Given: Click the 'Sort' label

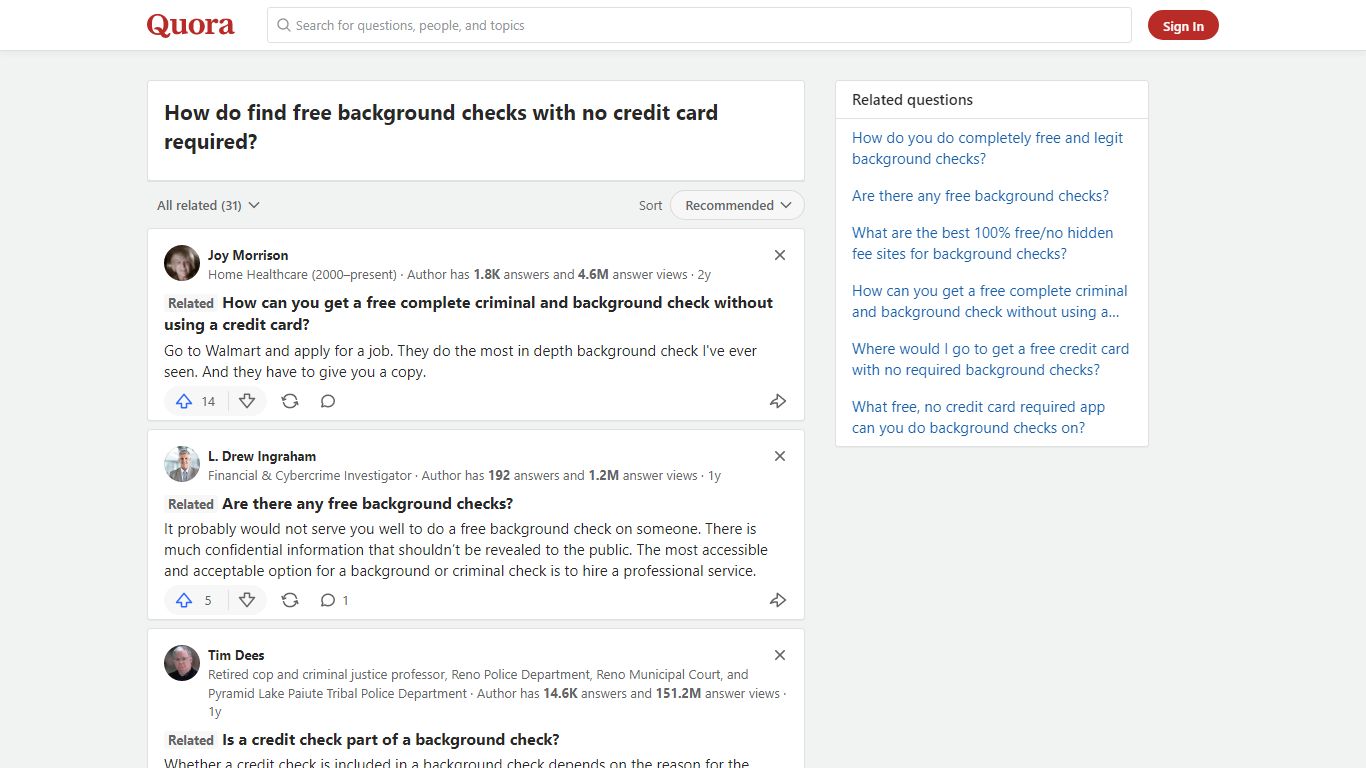Looking at the screenshot, I should [650, 205].
